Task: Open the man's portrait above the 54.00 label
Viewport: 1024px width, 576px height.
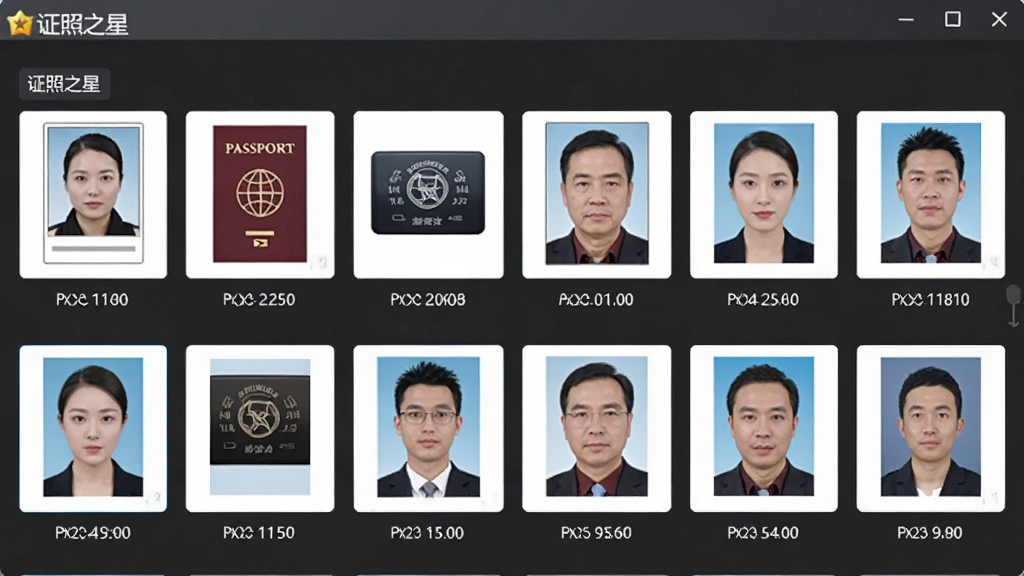Action: point(763,428)
